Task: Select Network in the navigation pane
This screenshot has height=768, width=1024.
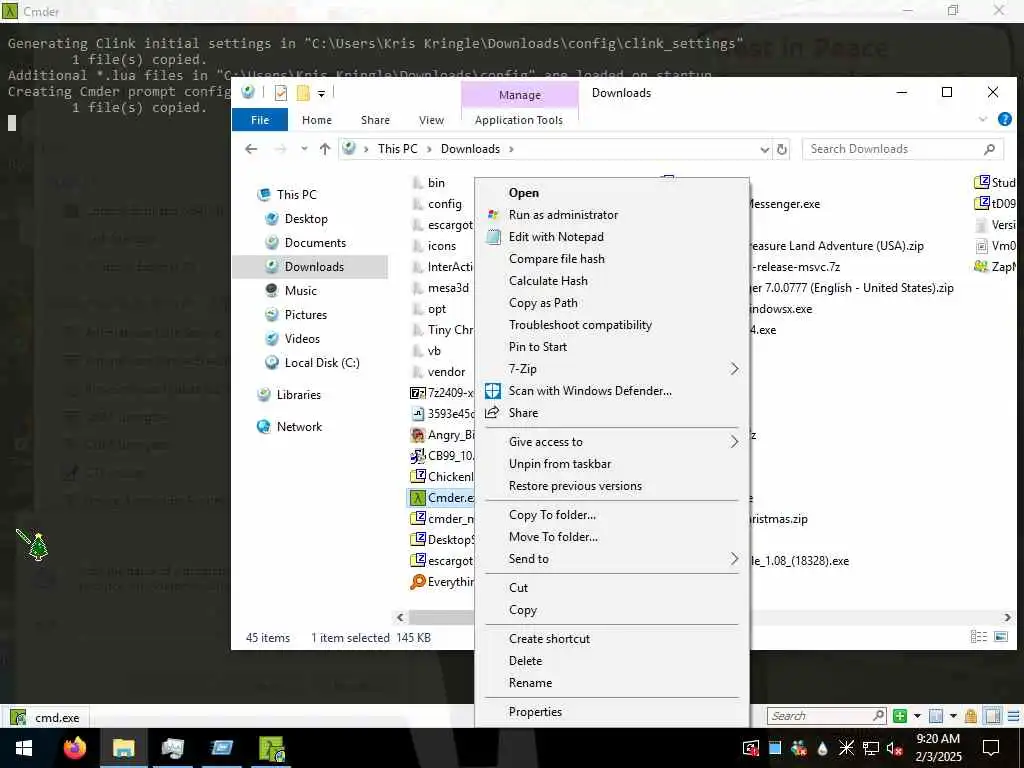Action: pos(299,427)
